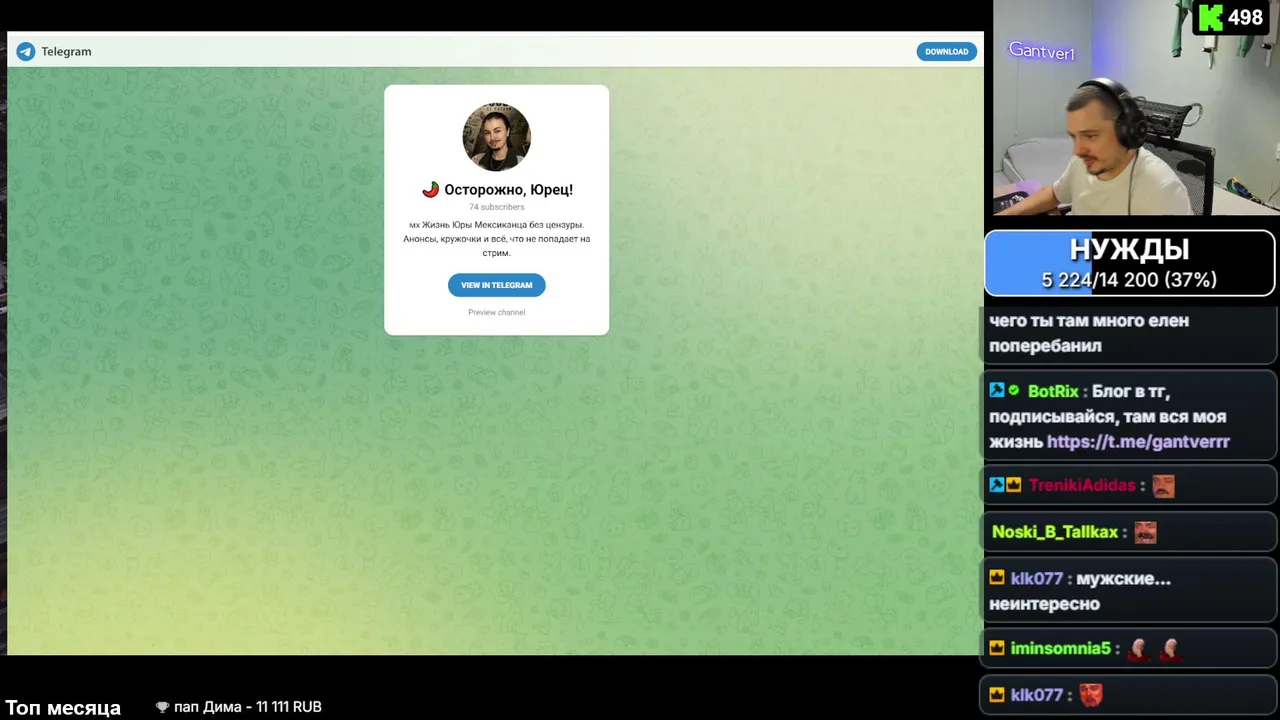Click the TrenikiAdidas username in chat

pyautogui.click(x=1082, y=485)
